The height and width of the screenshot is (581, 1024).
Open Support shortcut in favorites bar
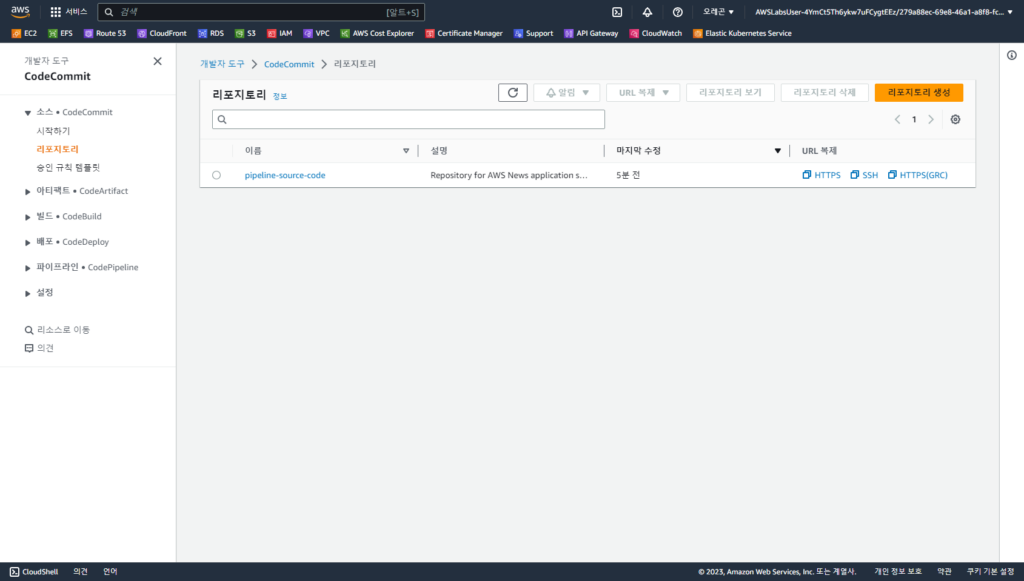[x=534, y=33]
